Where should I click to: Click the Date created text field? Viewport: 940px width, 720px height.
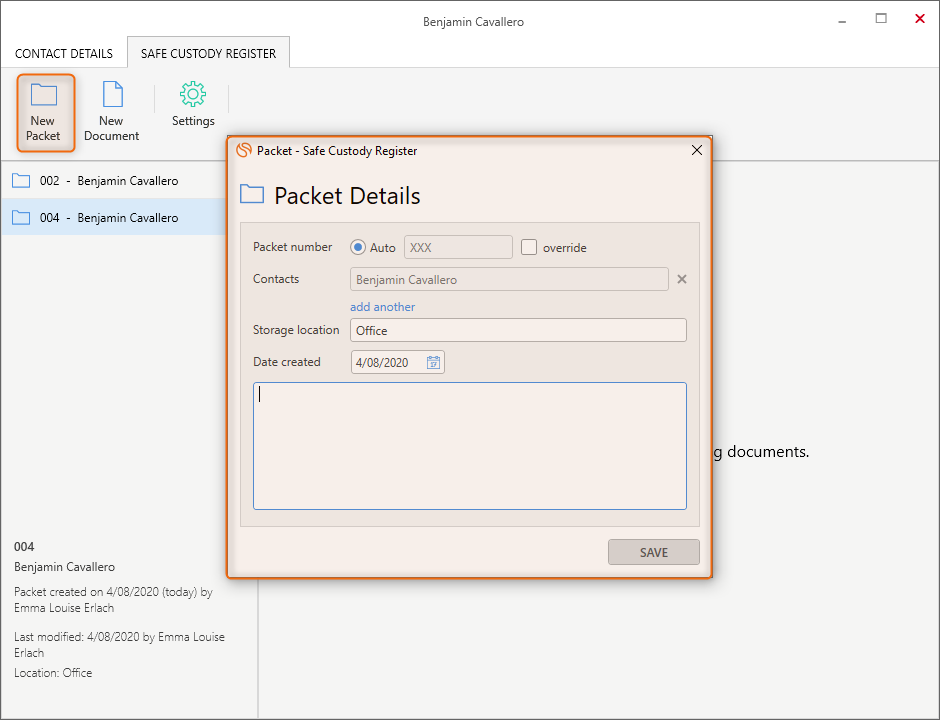(x=386, y=363)
